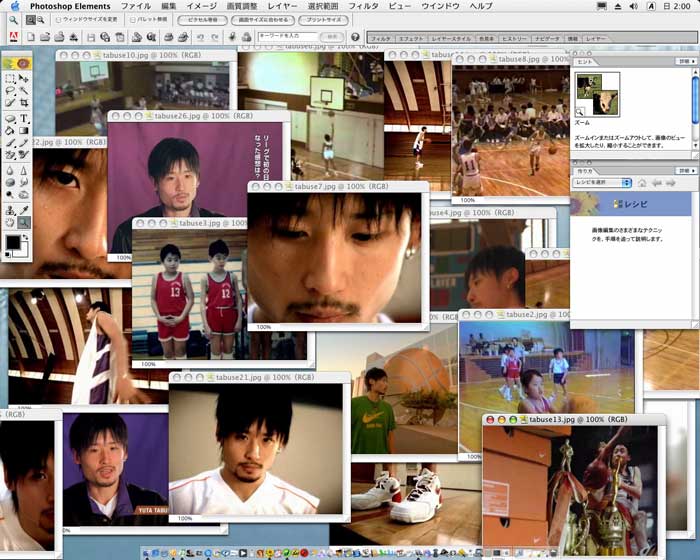Viewport: 700px width, 560px height.
Task: Click the Actual Pixels button
Action: coord(202,20)
